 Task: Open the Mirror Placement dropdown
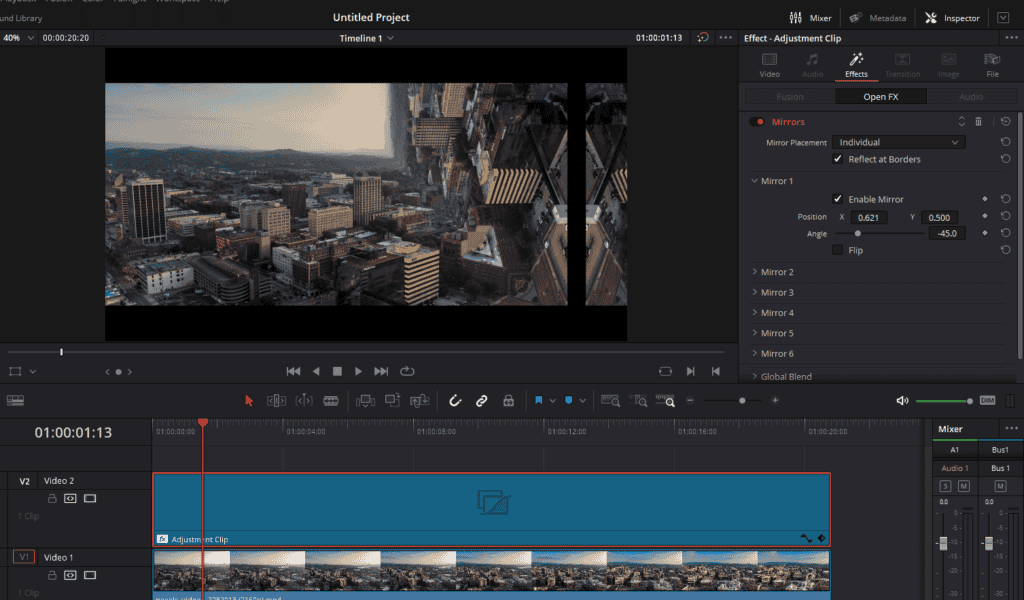899,142
